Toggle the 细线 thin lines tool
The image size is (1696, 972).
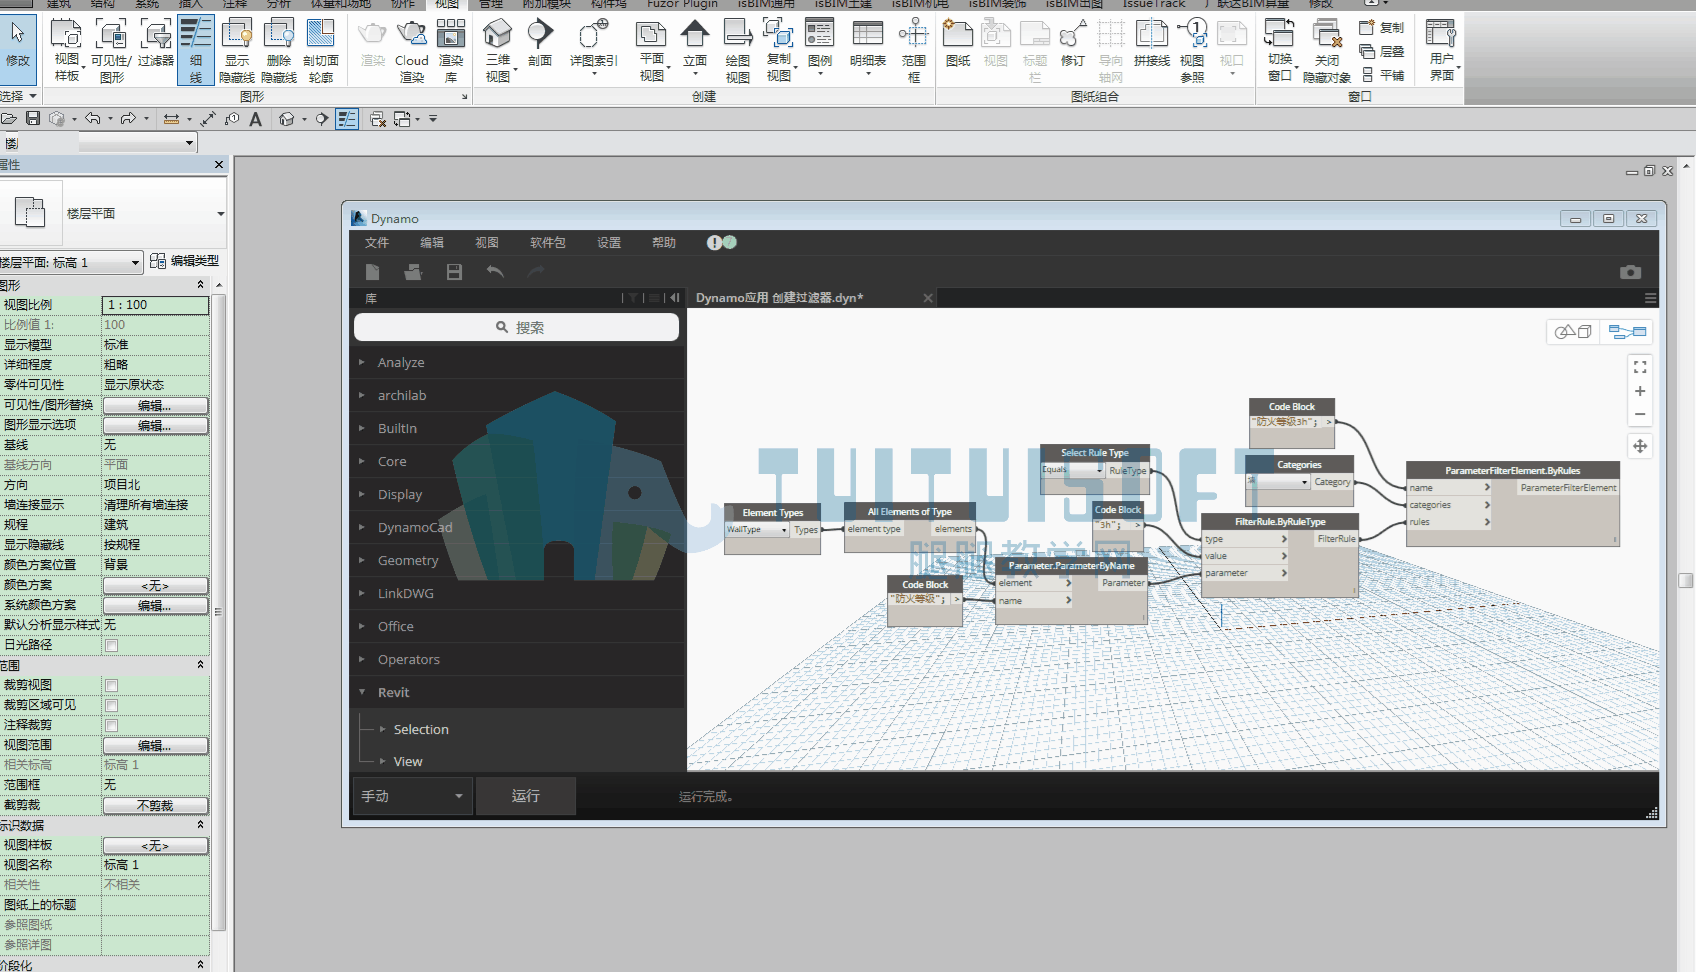[196, 48]
